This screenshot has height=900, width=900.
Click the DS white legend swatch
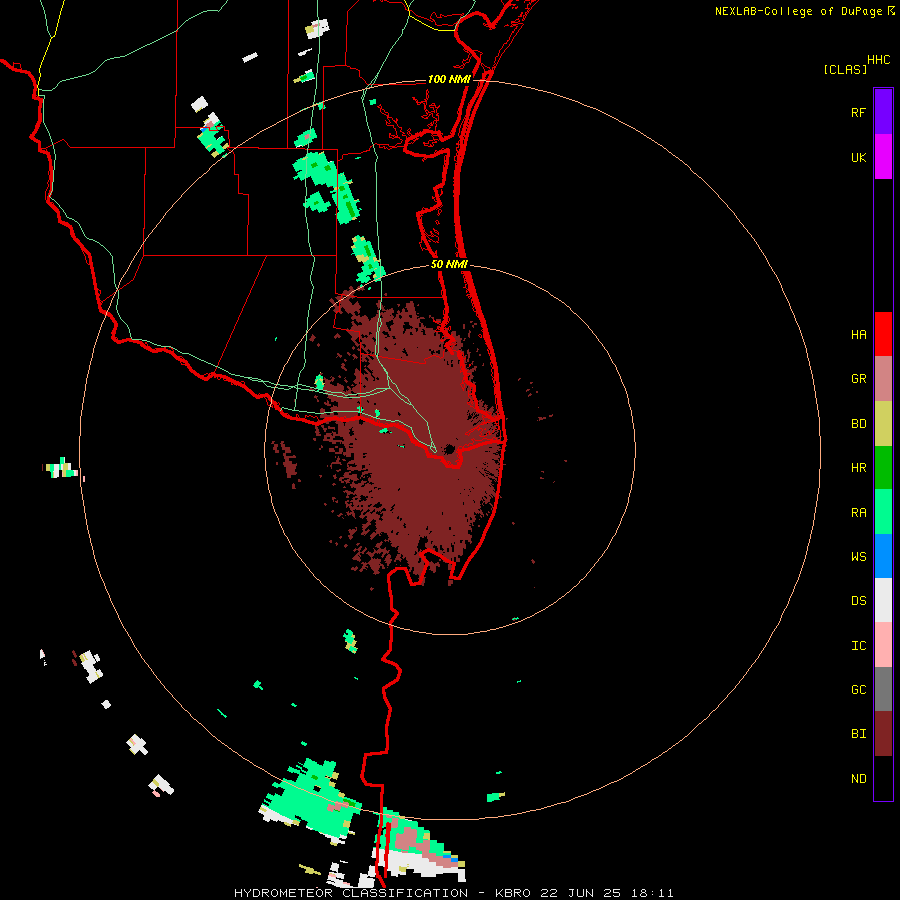tap(883, 600)
